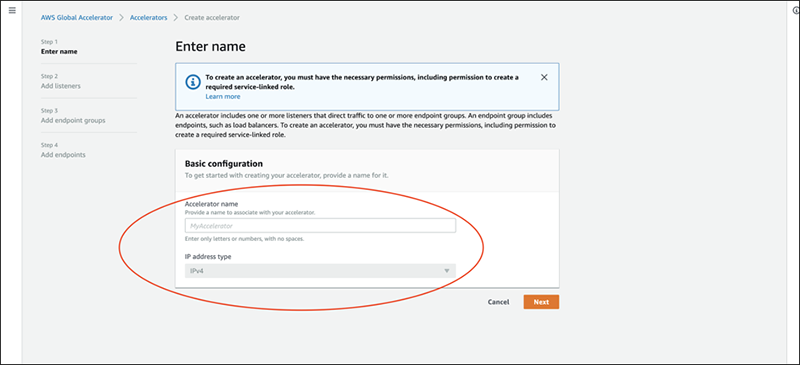Click the Create accelerator breadcrumb text
Viewport: 800px width, 365px height.
(x=212, y=17)
